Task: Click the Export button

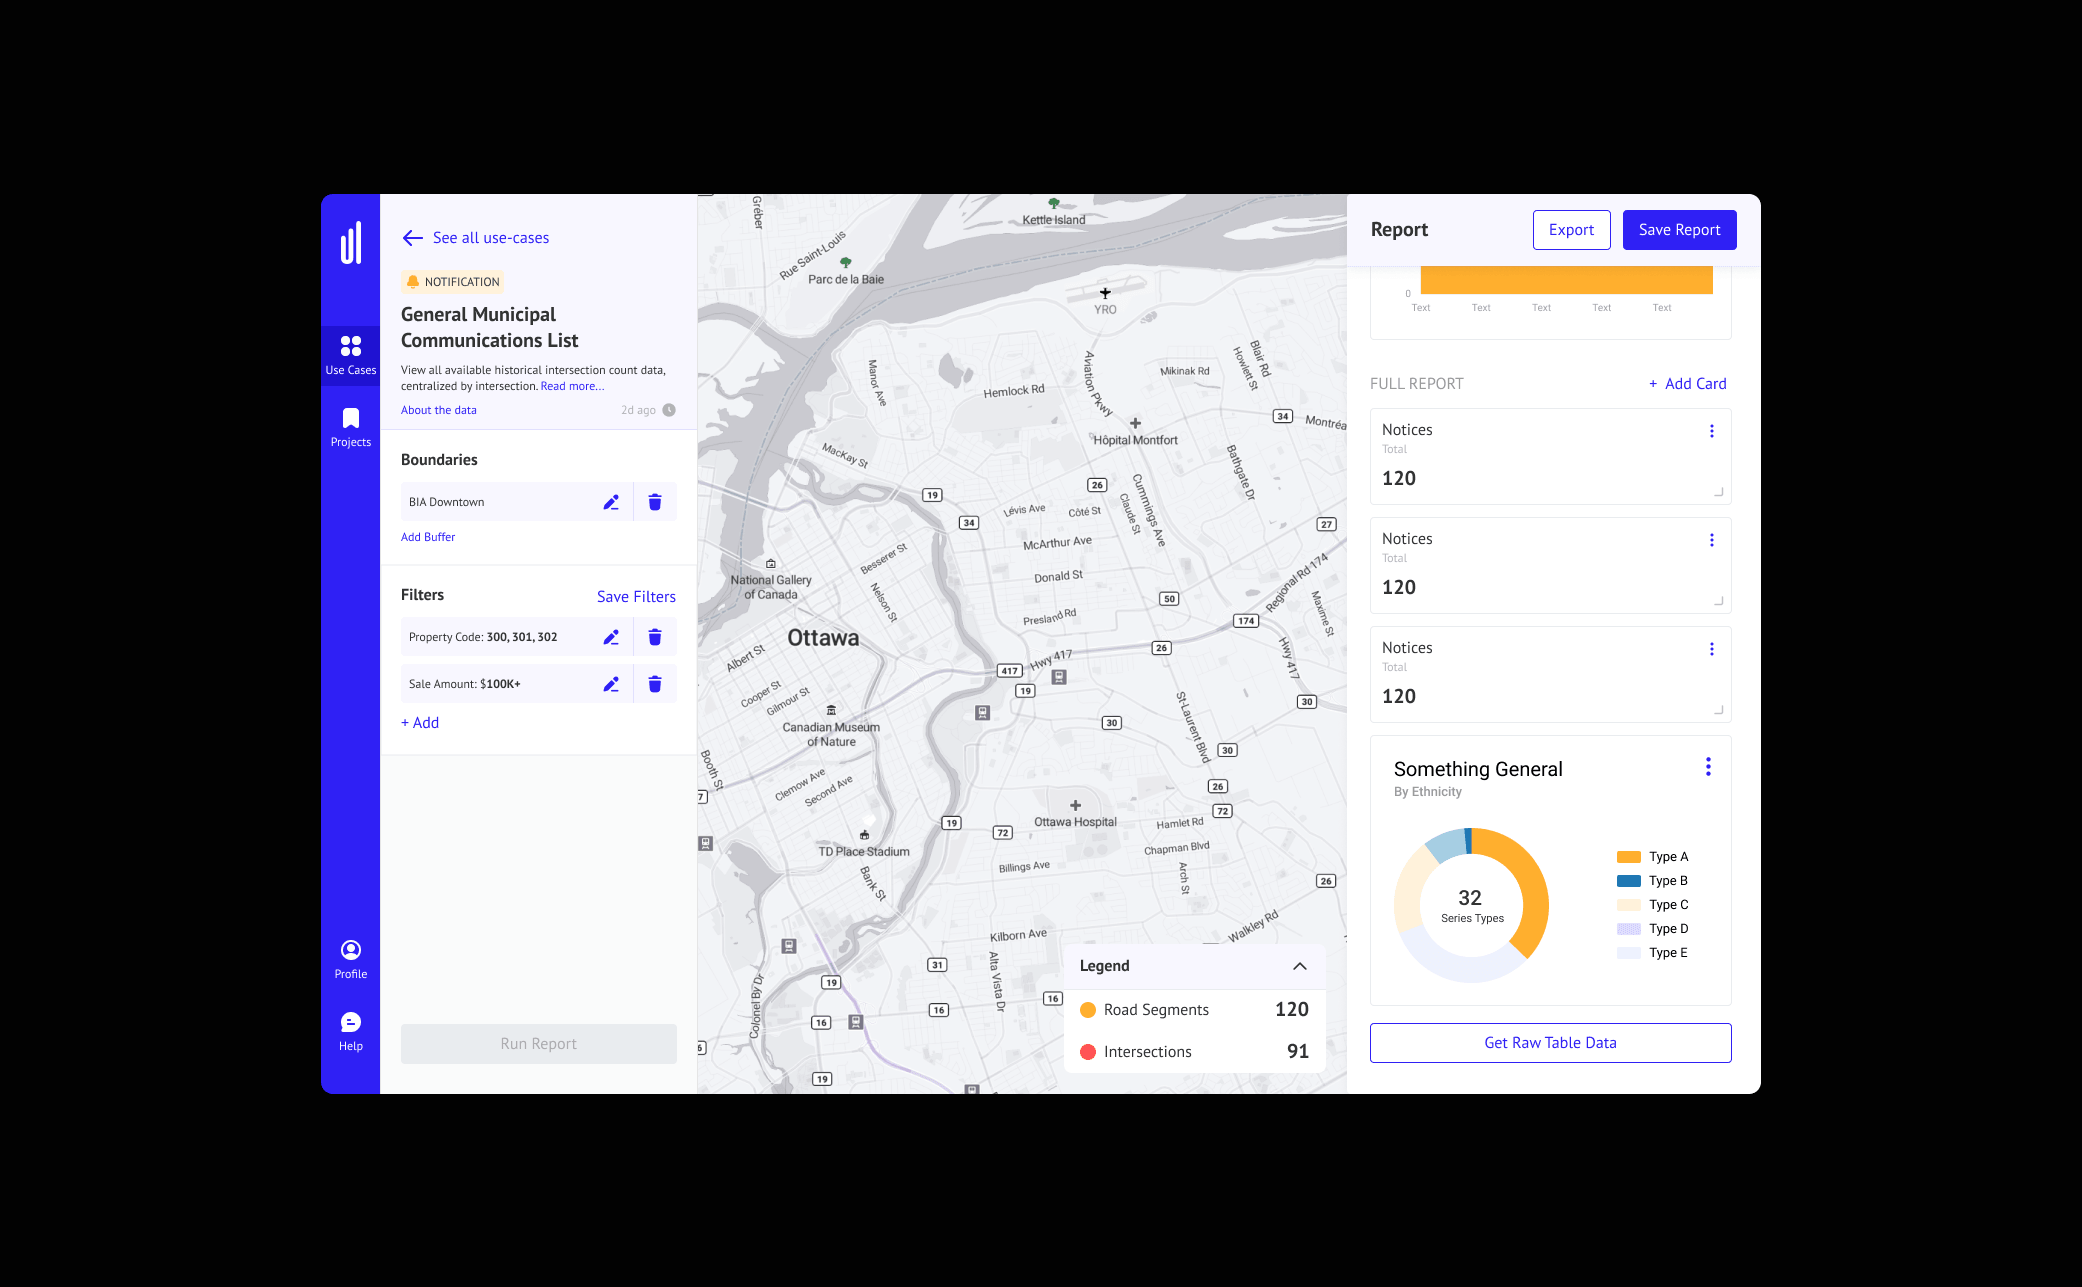Action: coord(1572,230)
